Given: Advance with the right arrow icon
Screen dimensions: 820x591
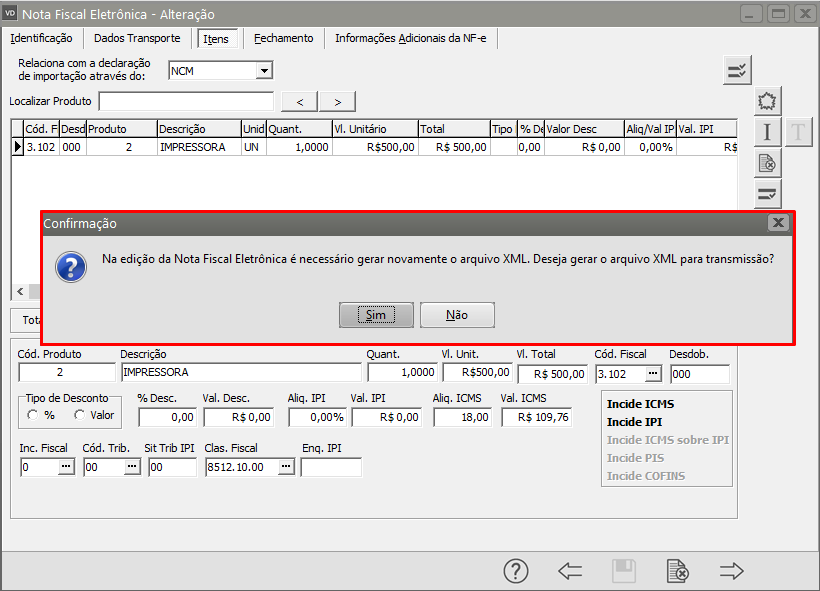Looking at the screenshot, I should point(732,571).
